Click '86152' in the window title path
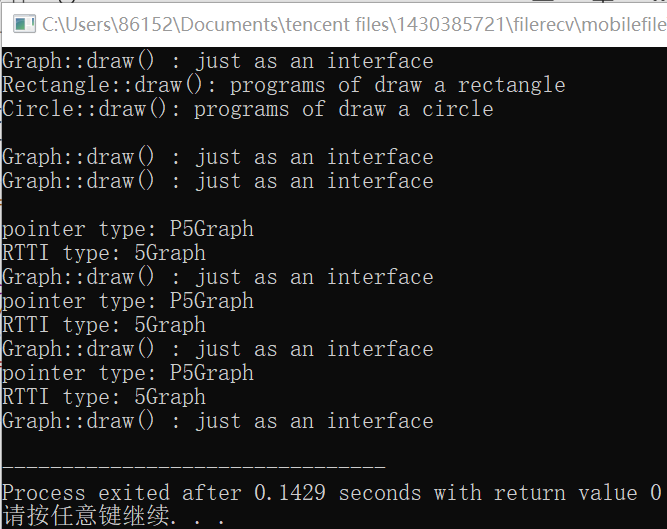Image resolution: width=667 pixels, height=529 pixels. click(145, 24)
